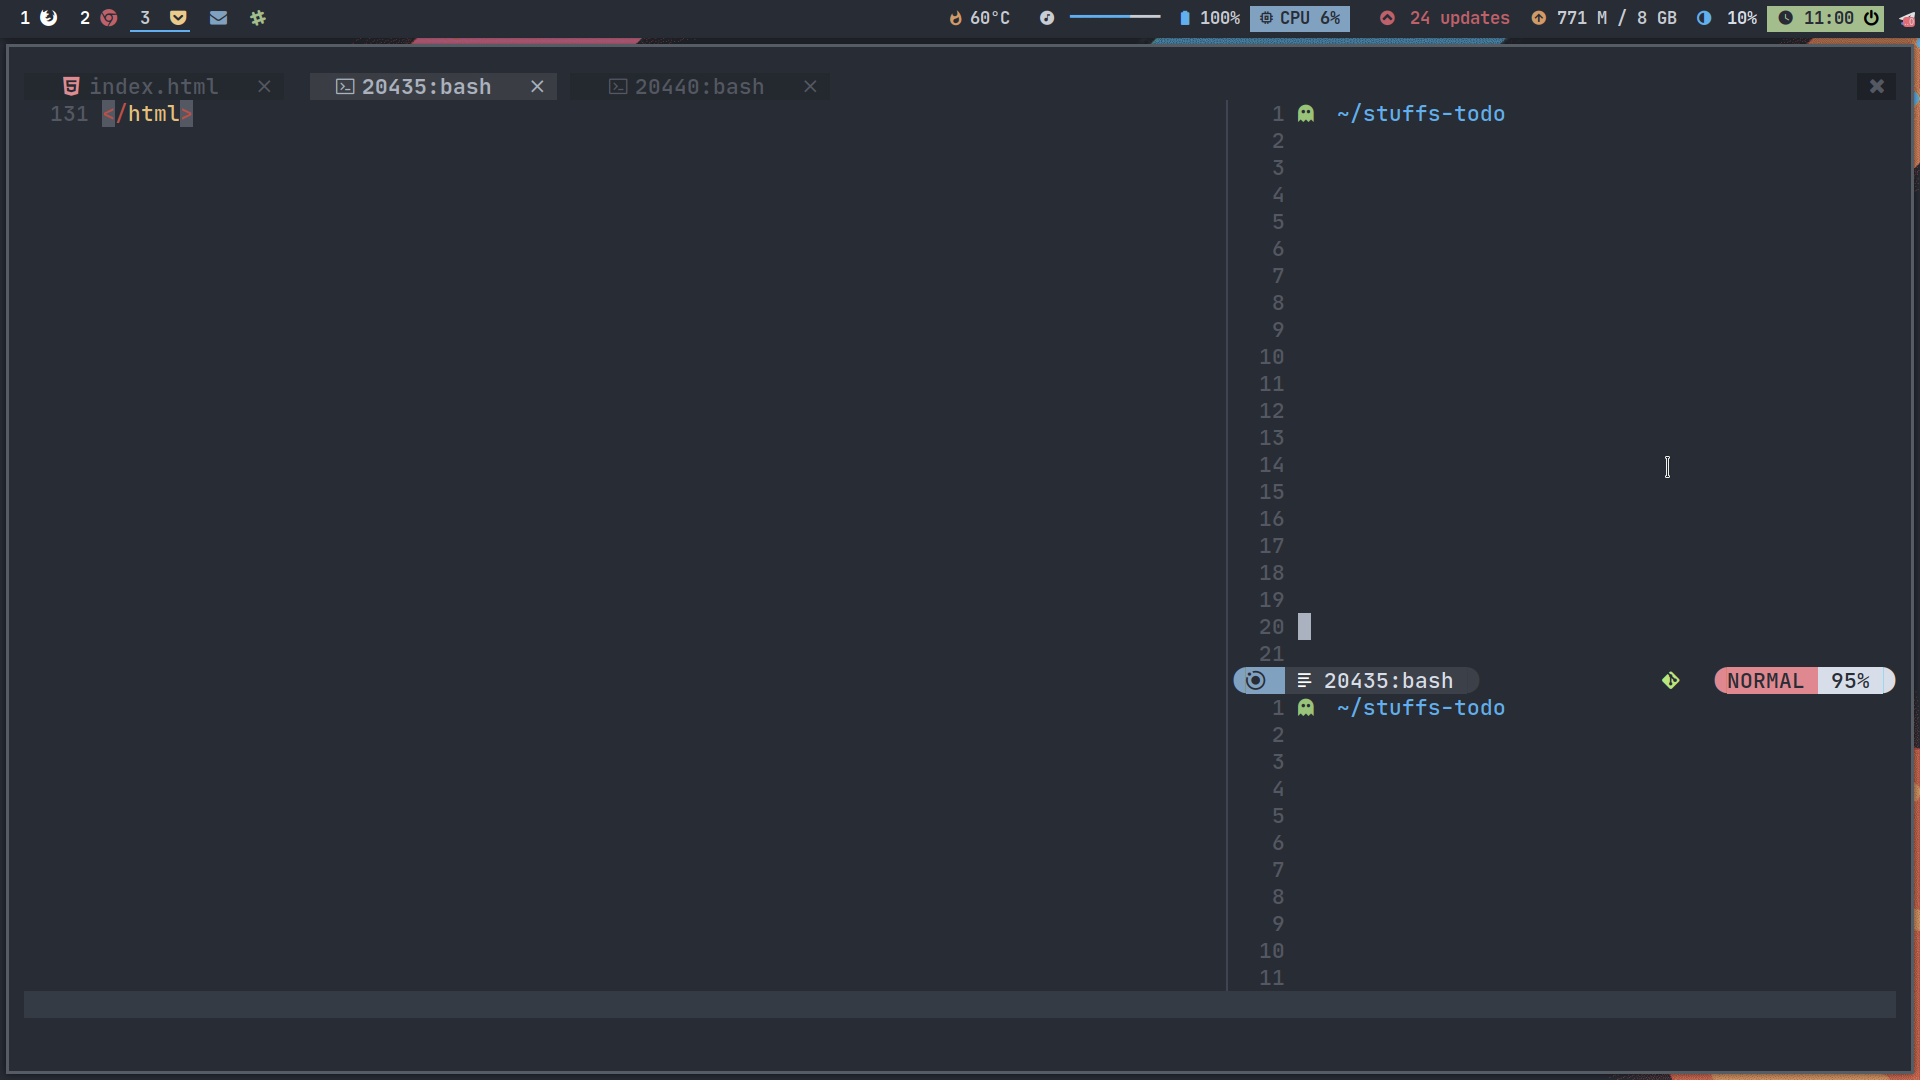Open the Firefox icon in workspace 1
The width and height of the screenshot is (1920, 1080).
pyautogui.click(x=49, y=18)
